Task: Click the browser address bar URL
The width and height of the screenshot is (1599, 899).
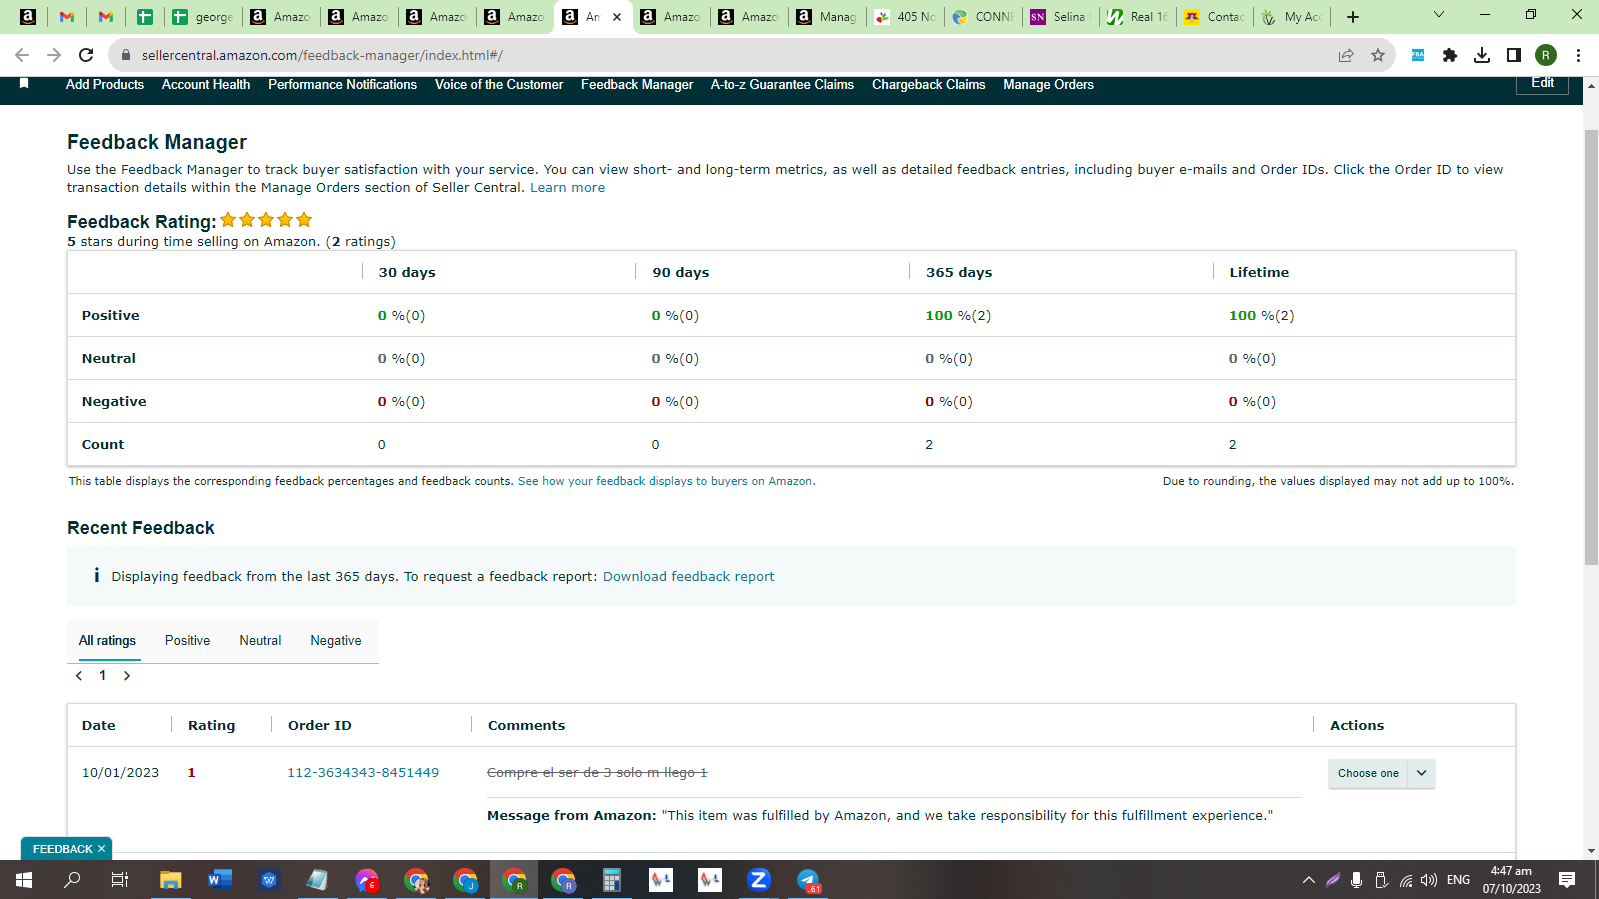Action: point(322,55)
